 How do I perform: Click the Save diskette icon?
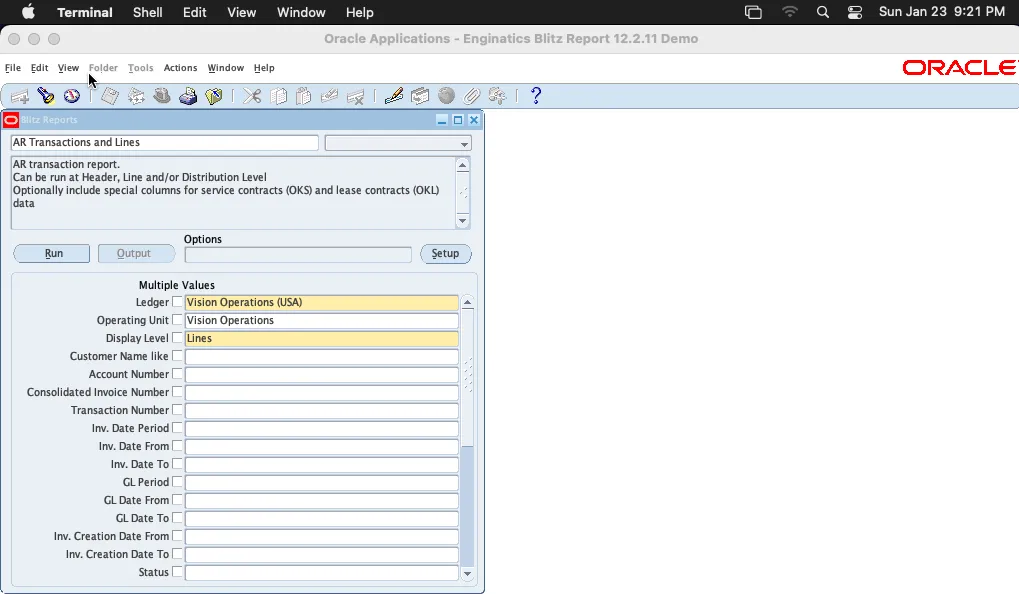point(110,96)
